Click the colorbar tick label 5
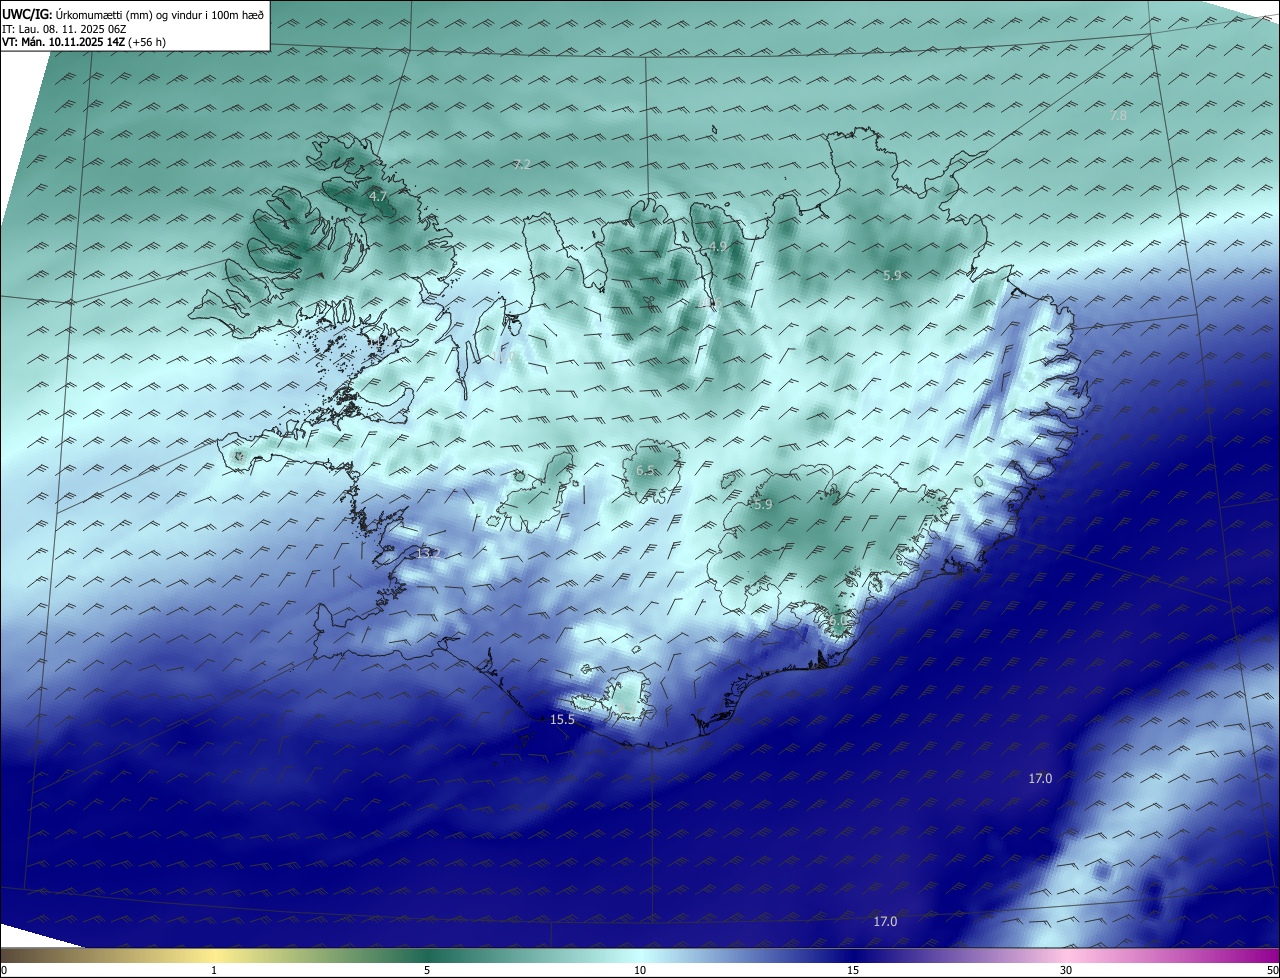Image resolution: width=1280 pixels, height=978 pixels. (x=427, y=970)
